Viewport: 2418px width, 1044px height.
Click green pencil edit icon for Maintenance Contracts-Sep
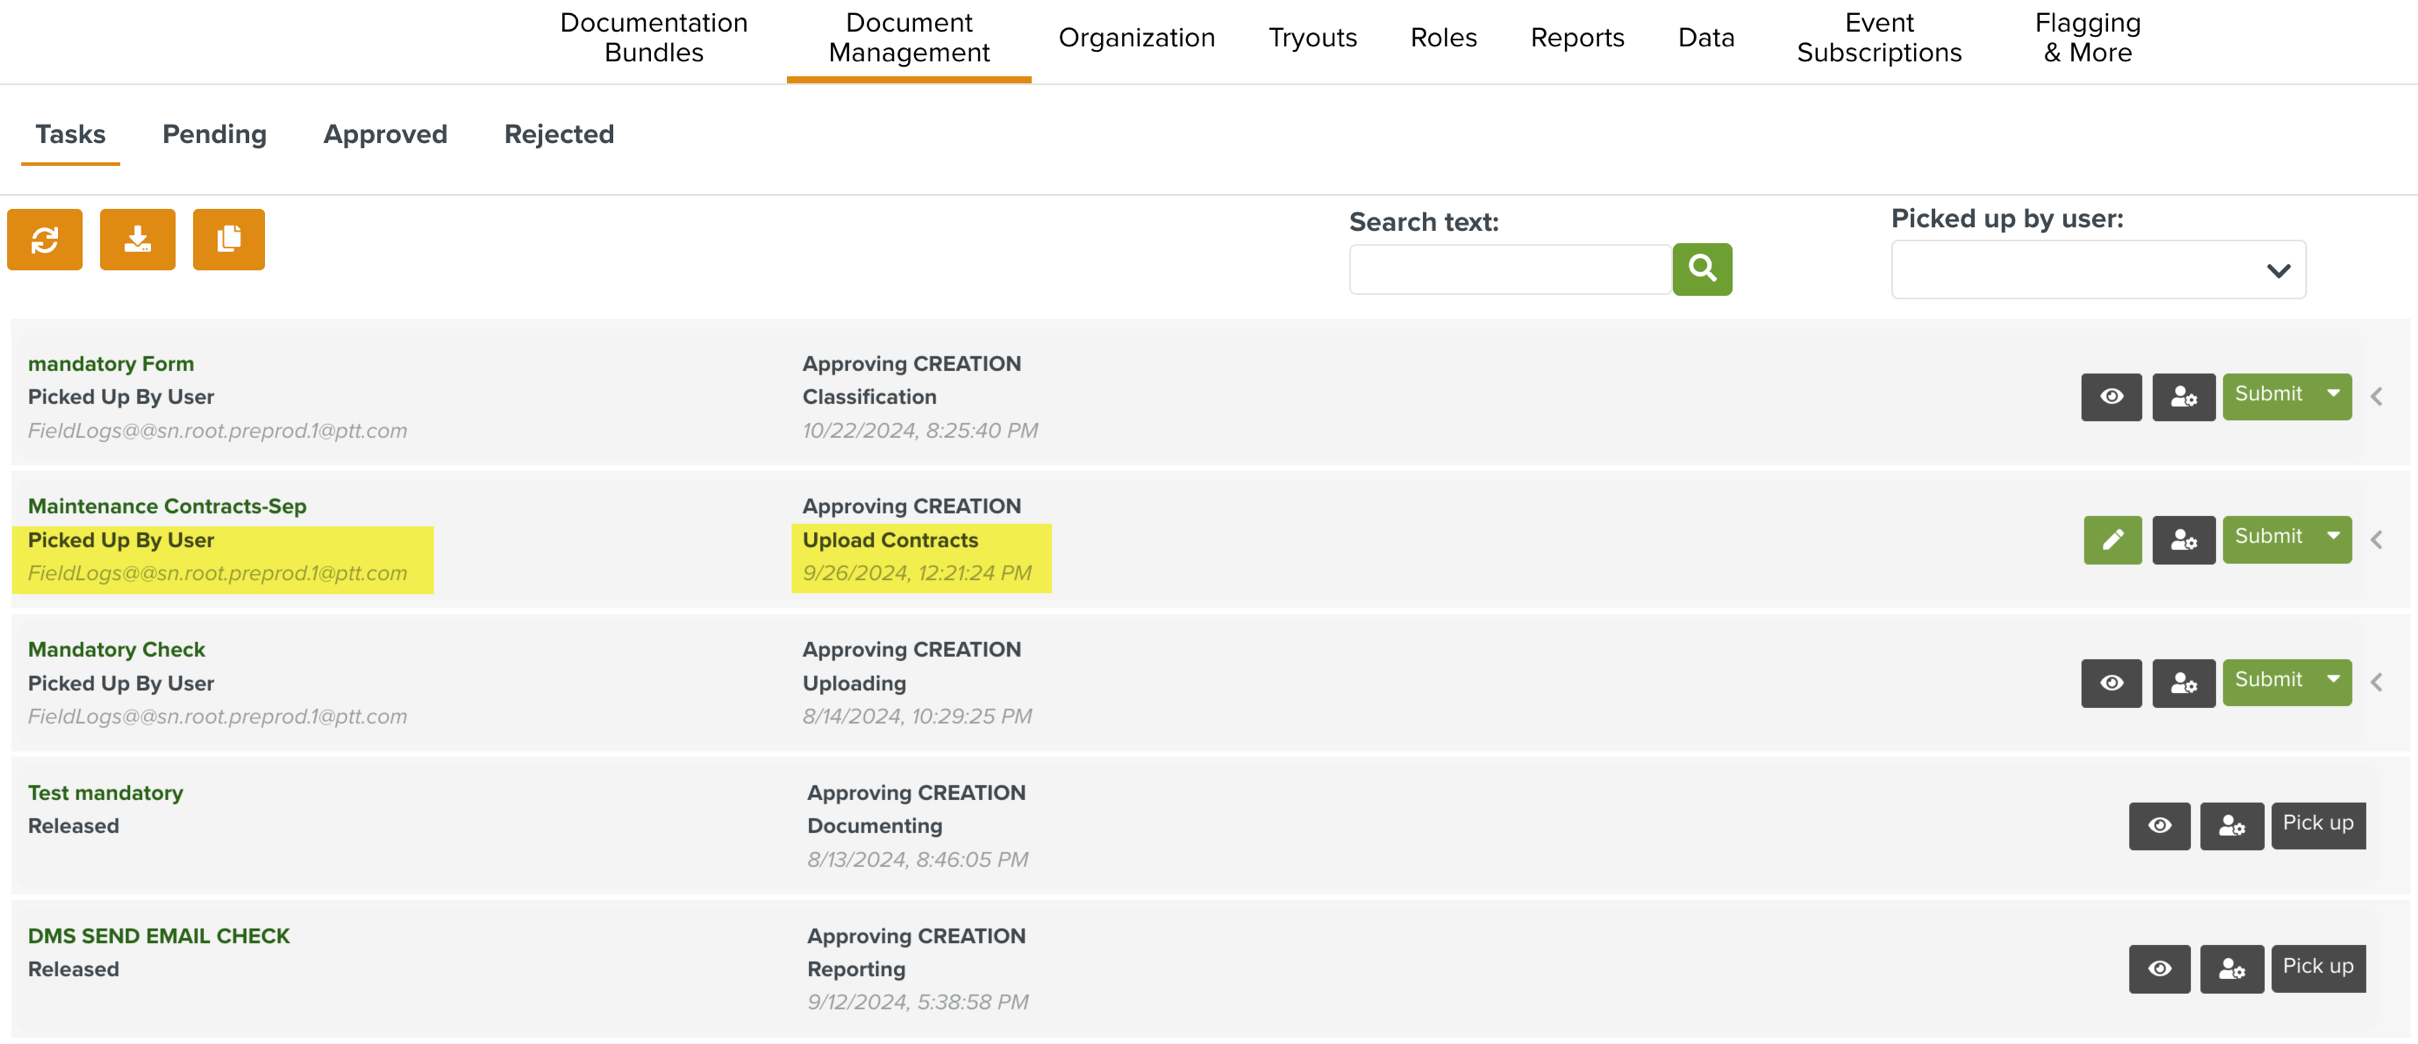[2112, 540]
